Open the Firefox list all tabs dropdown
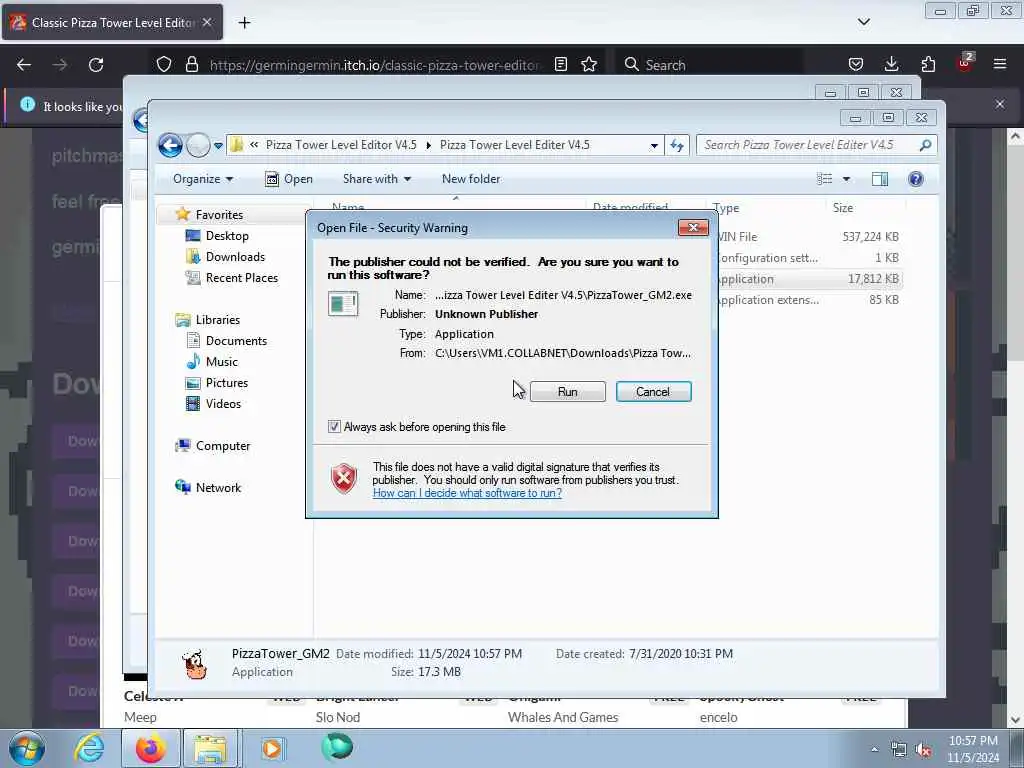 point(863,22)
